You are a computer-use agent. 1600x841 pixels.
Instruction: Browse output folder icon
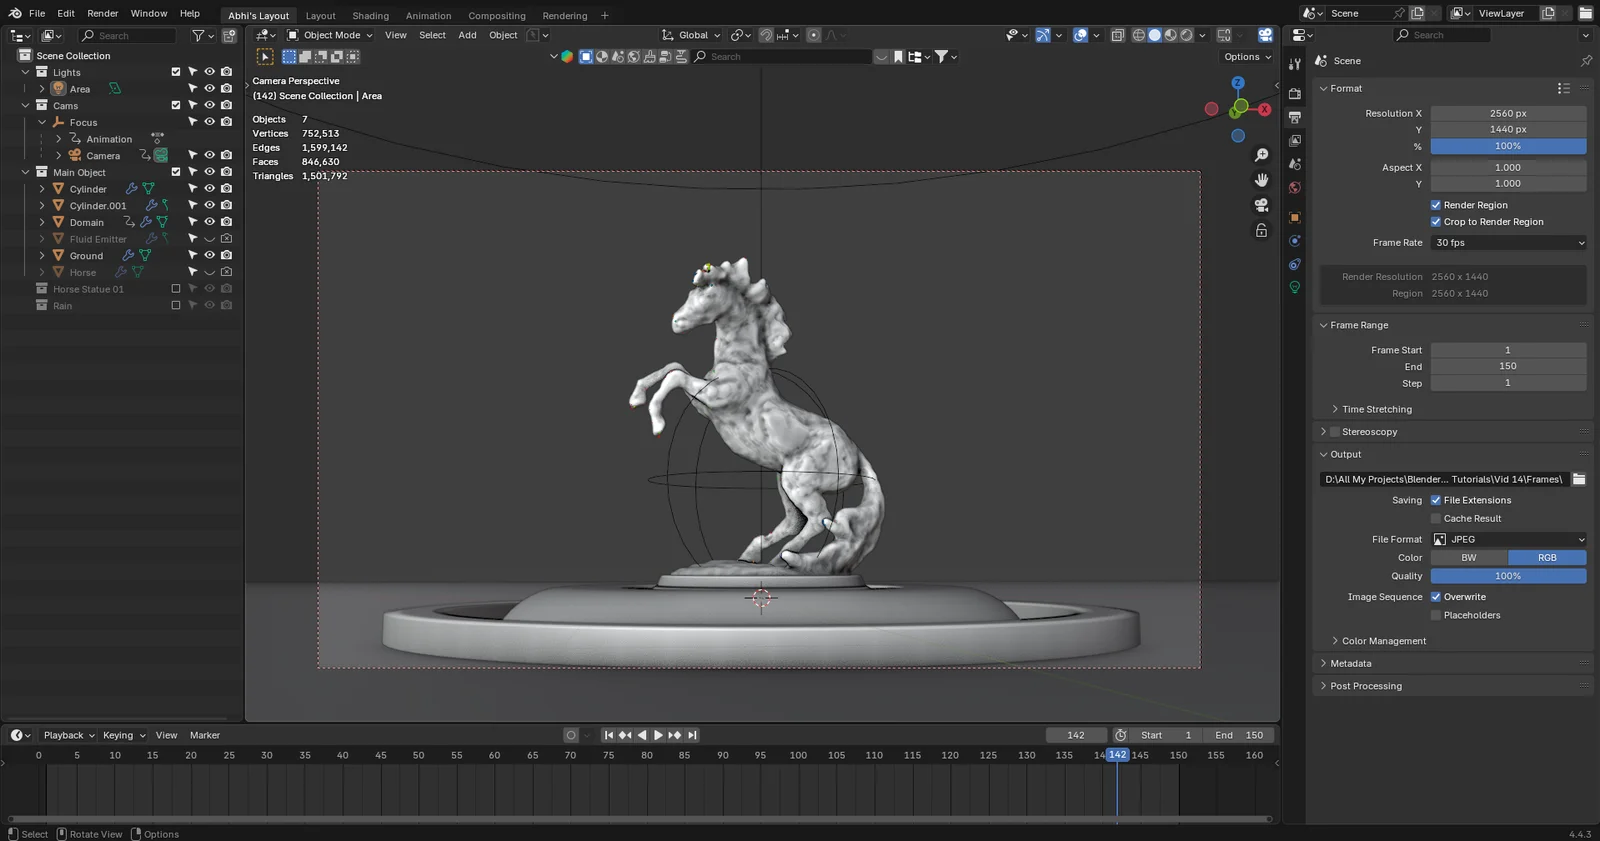[x=1579, y=479]
